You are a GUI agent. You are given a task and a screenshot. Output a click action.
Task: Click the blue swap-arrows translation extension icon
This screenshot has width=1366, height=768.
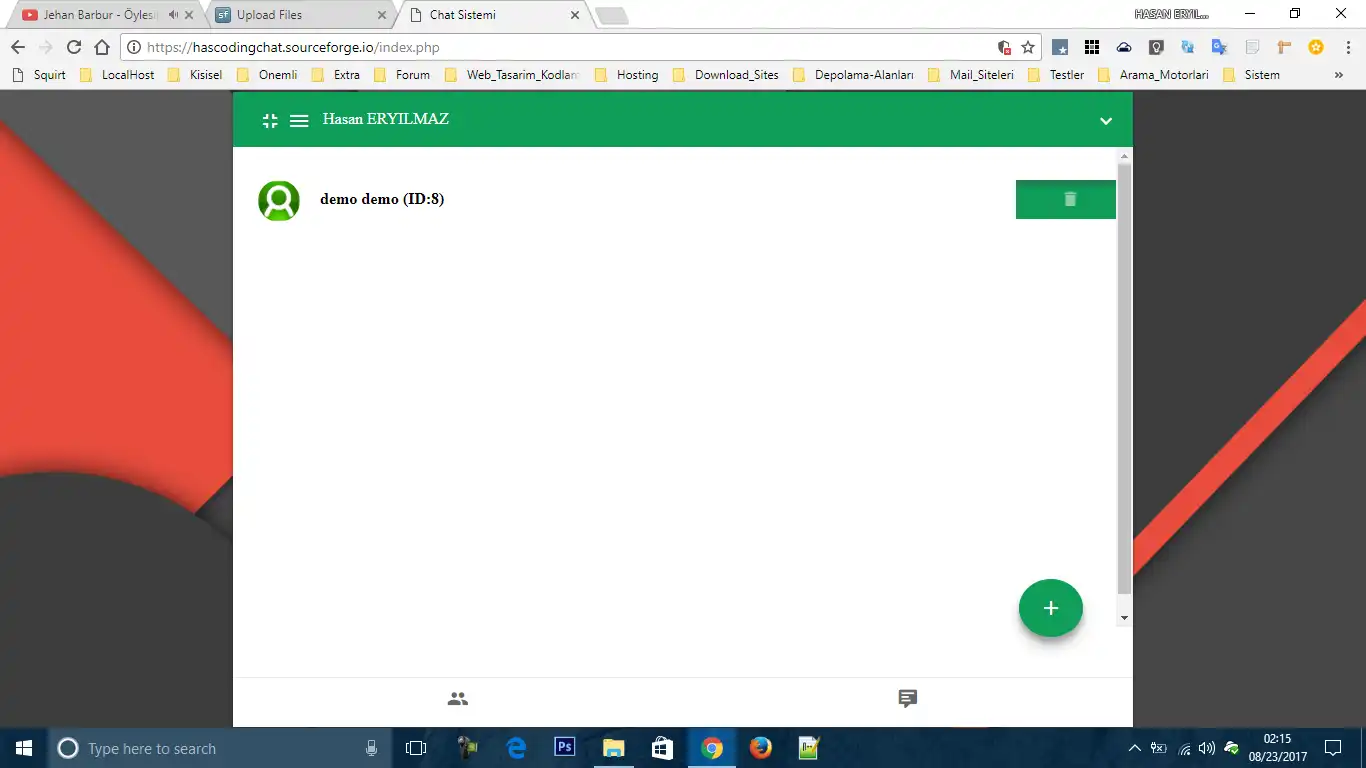pyautogui.click(x=1188, y=47)
